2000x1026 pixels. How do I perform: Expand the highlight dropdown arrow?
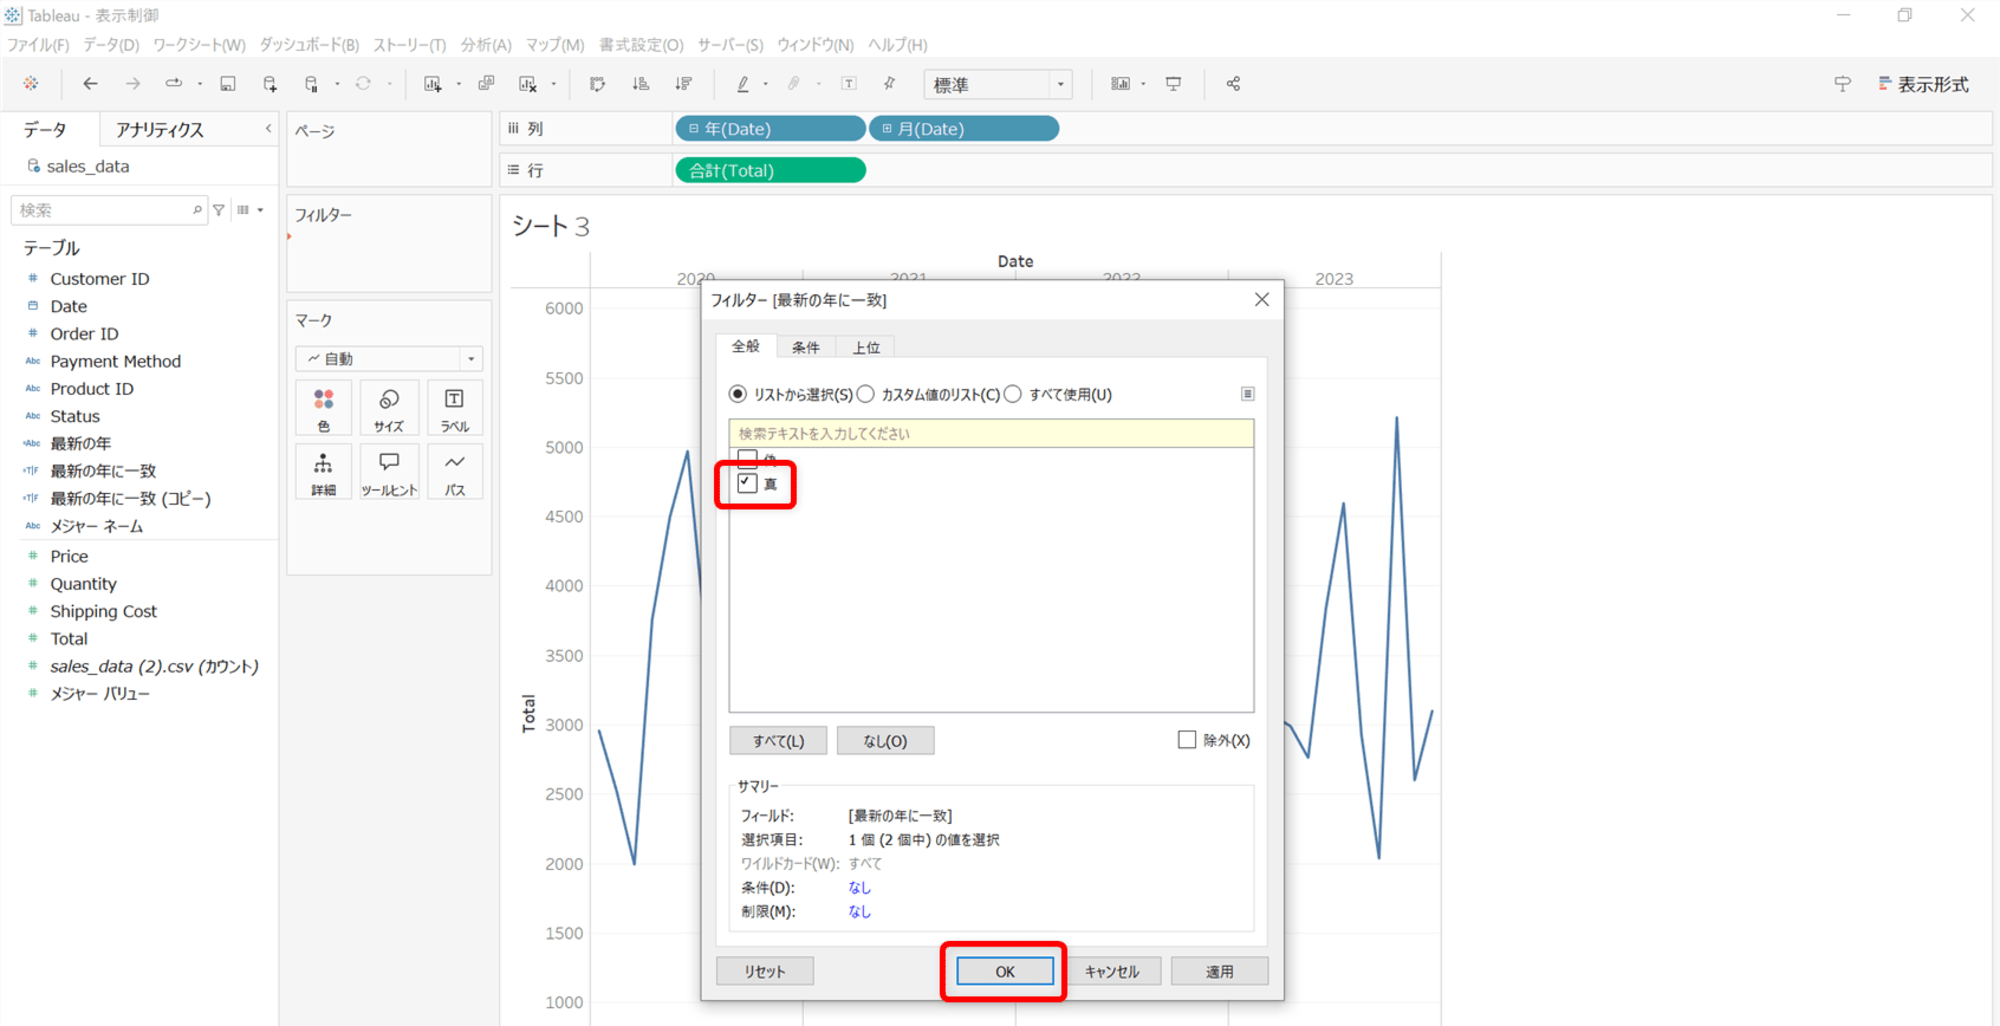pos(766,84)
